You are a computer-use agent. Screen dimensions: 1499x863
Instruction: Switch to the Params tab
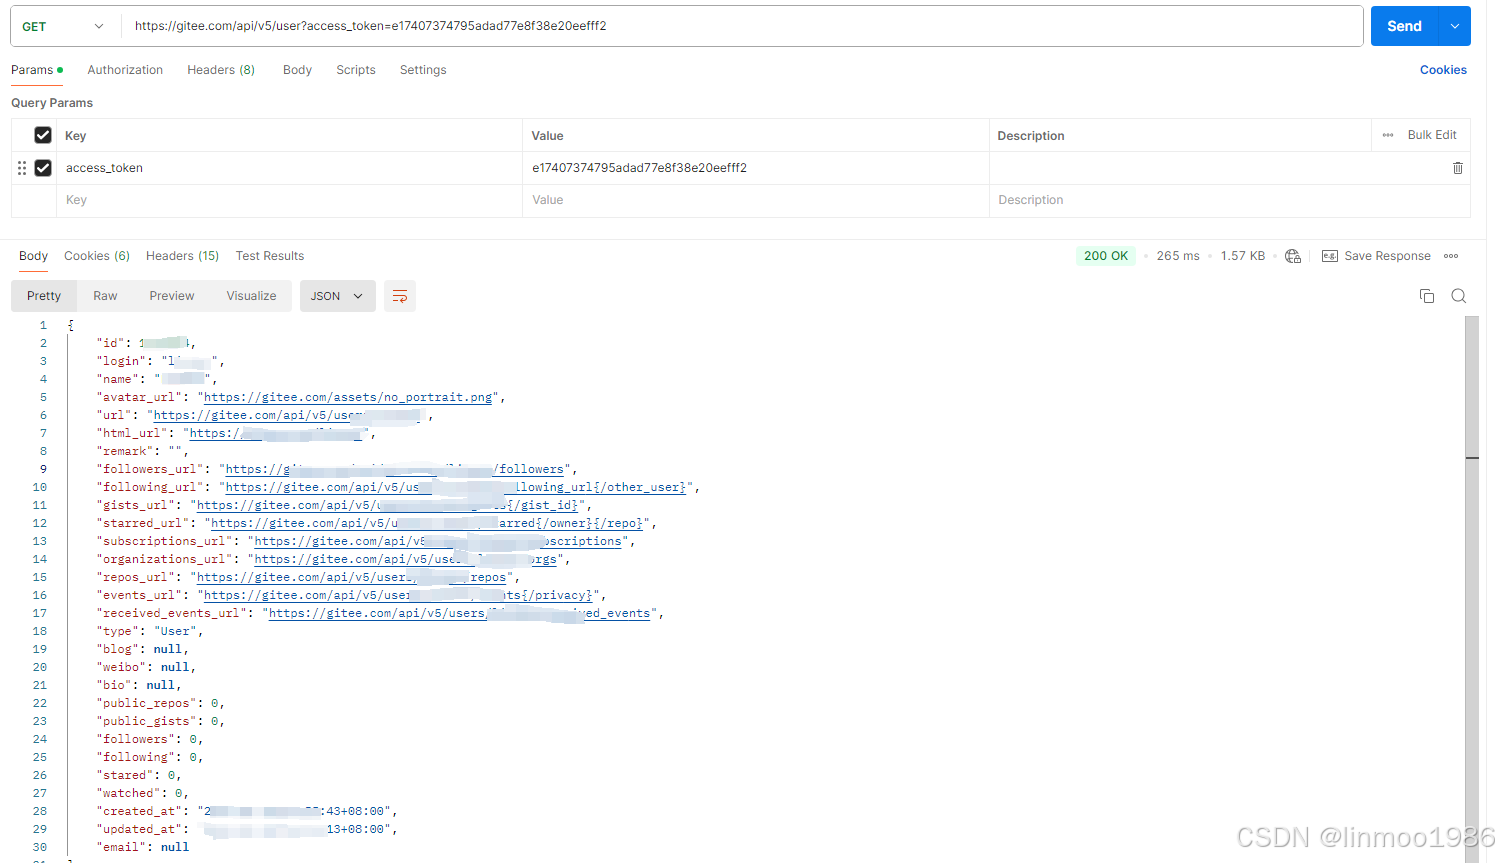37,70
